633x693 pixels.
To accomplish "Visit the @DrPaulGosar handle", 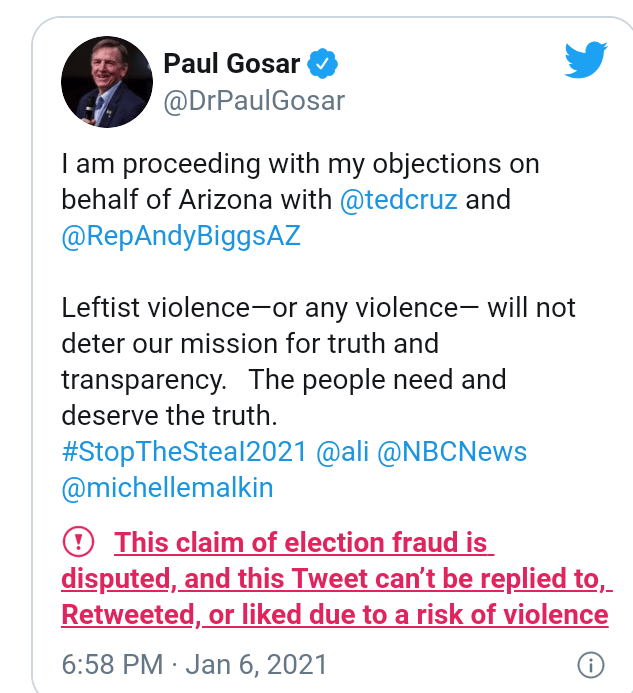I will point(254,100).
